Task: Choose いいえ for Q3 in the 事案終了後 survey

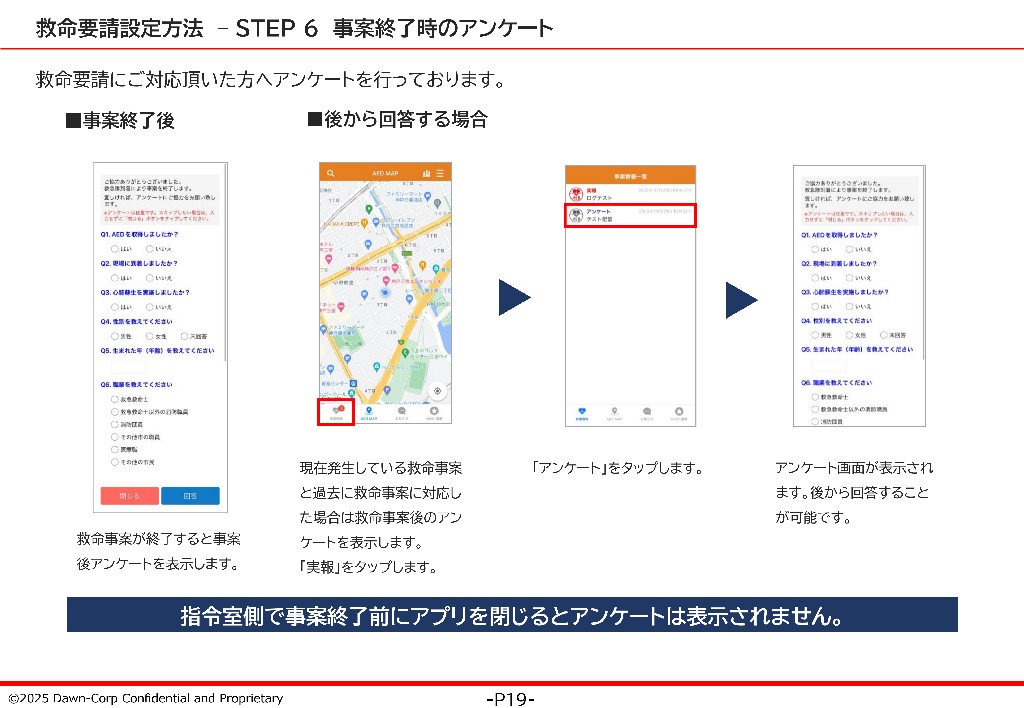Action: click(149, 307)
